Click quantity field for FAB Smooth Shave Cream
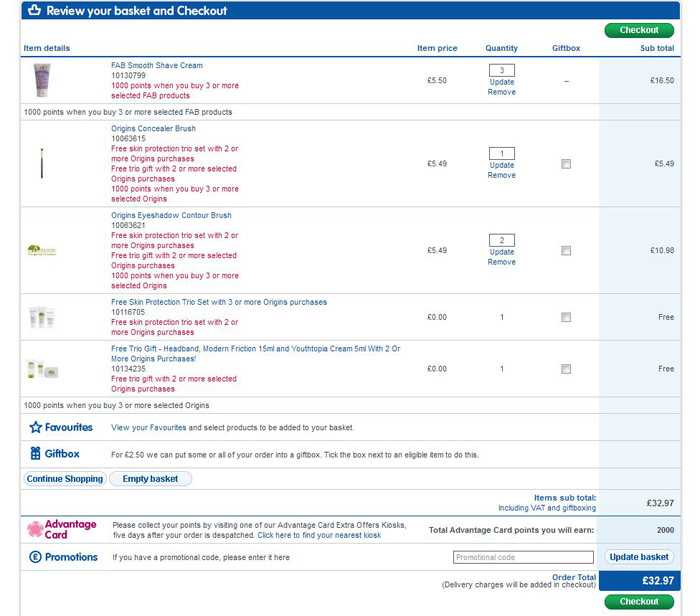 tap(502, 70)
